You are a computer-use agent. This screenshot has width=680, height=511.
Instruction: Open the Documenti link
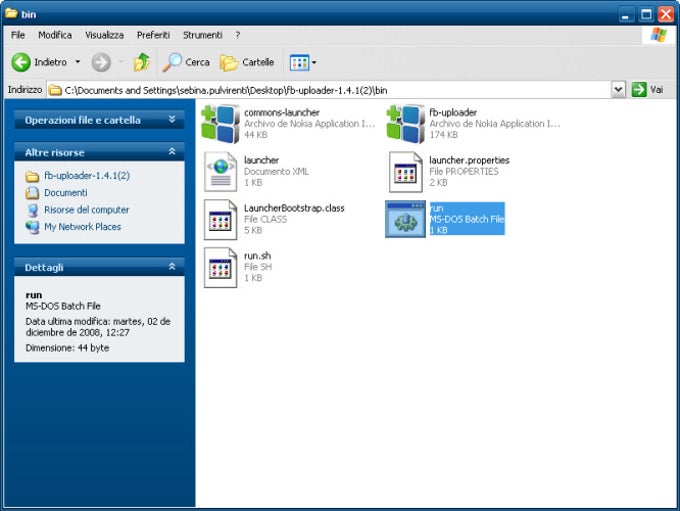point(65,193)
